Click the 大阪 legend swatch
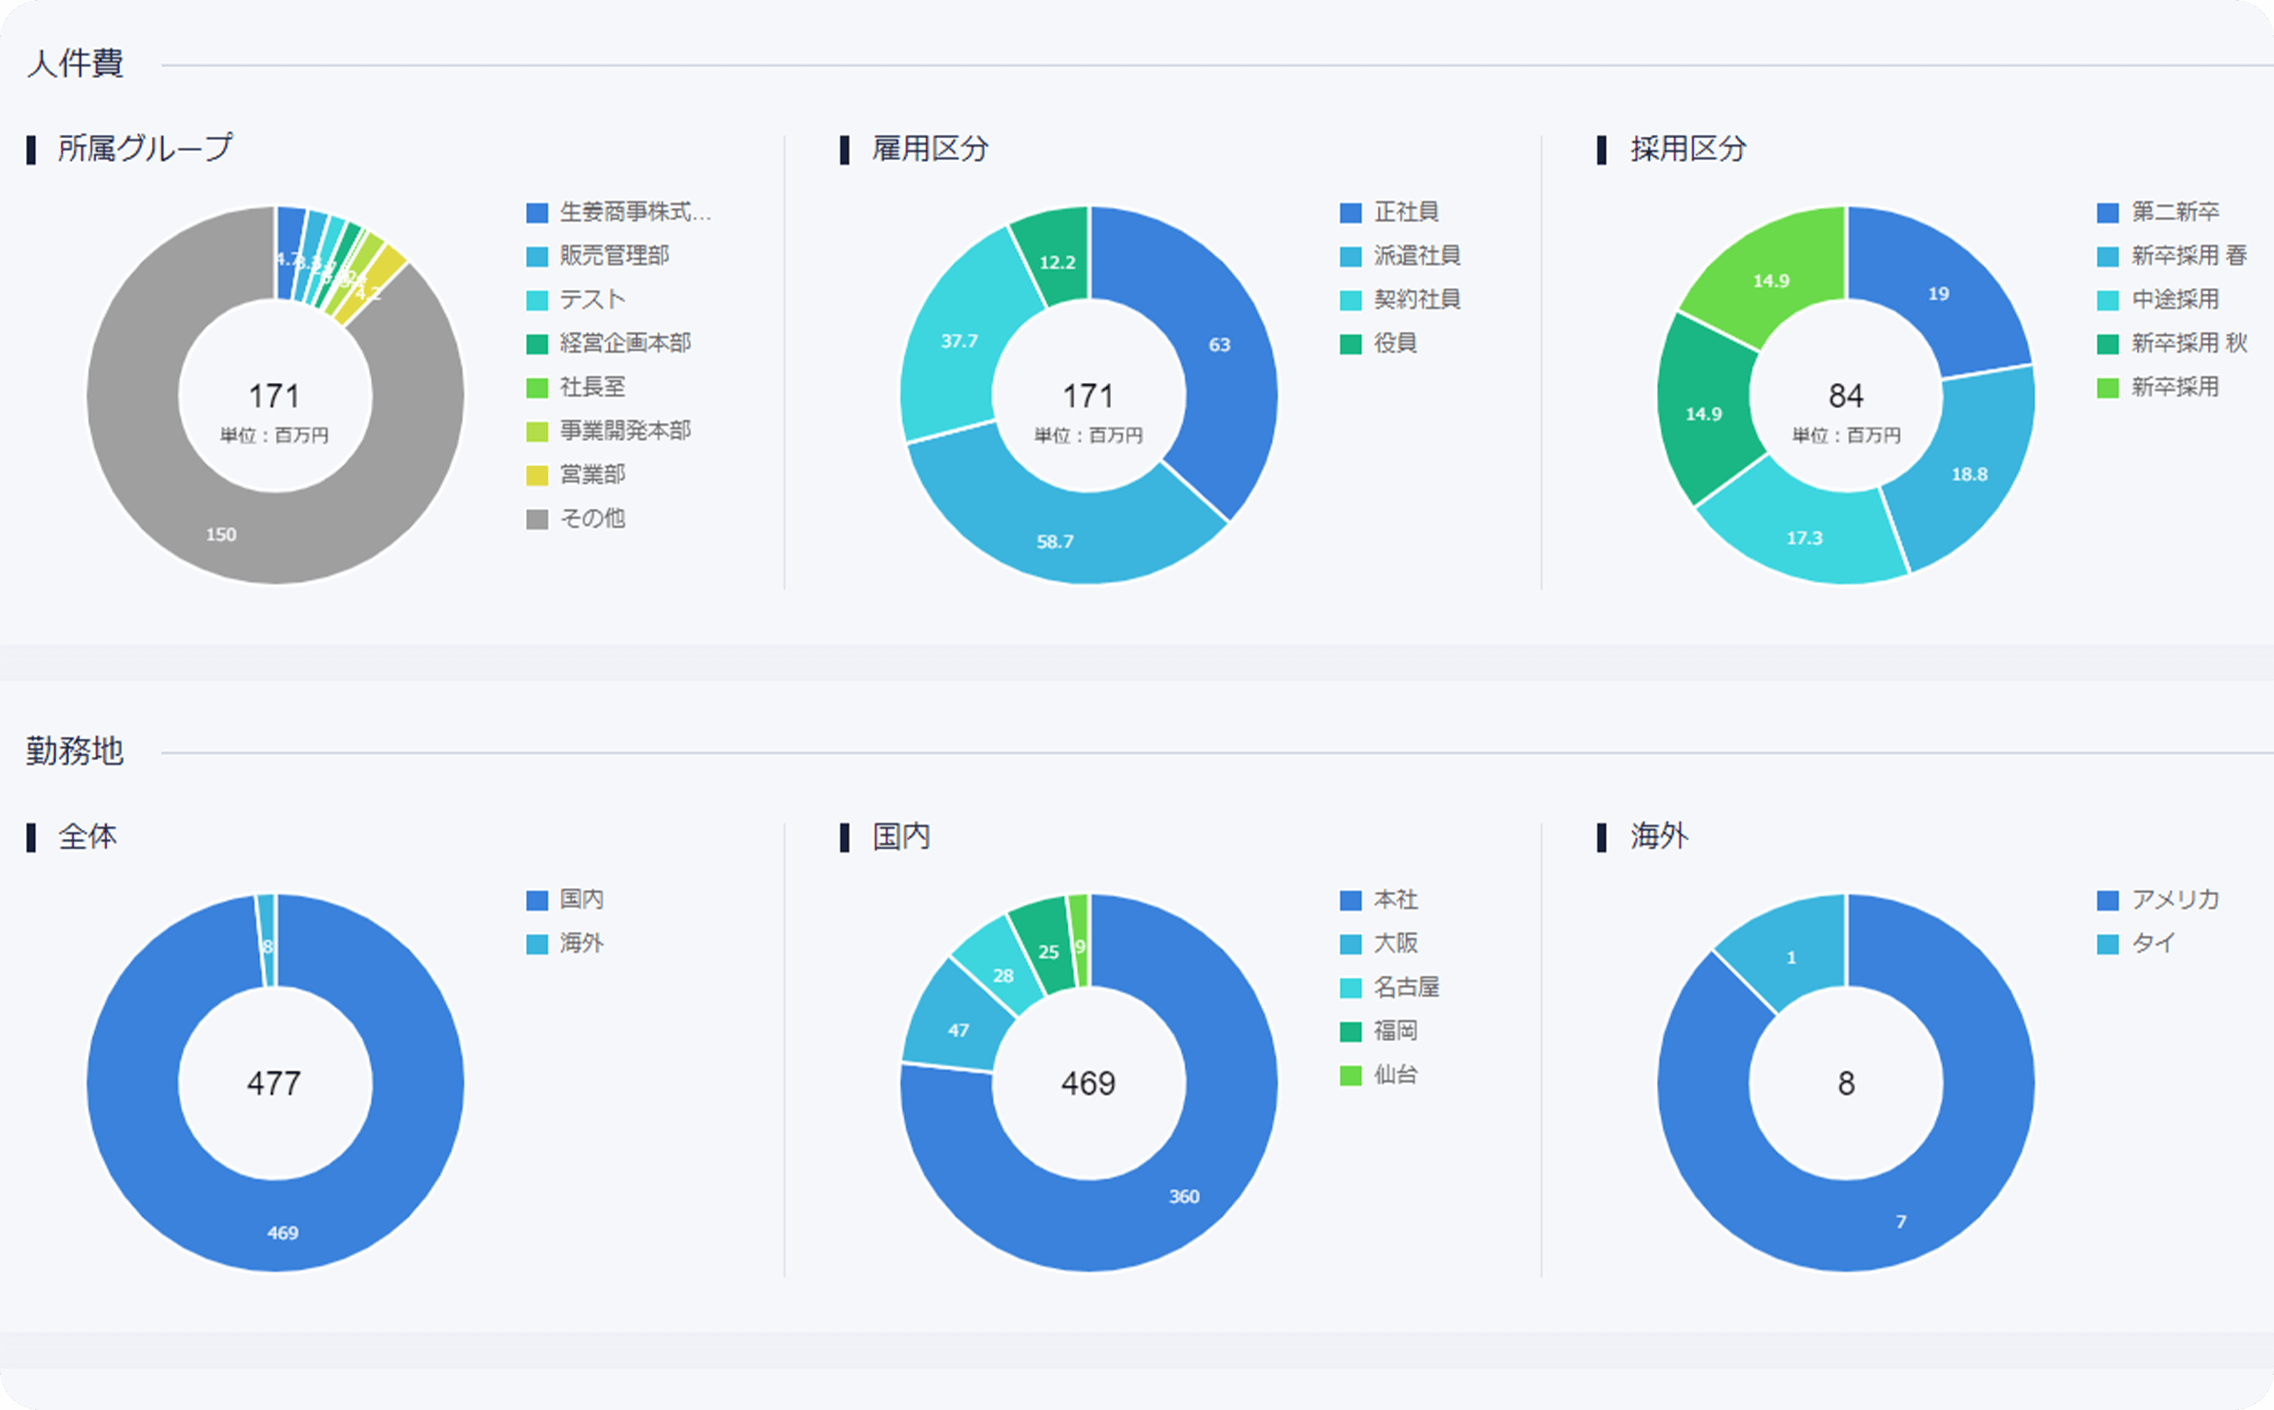Viewport: 2274px width, 1410px height. [x=1350, y=944]
